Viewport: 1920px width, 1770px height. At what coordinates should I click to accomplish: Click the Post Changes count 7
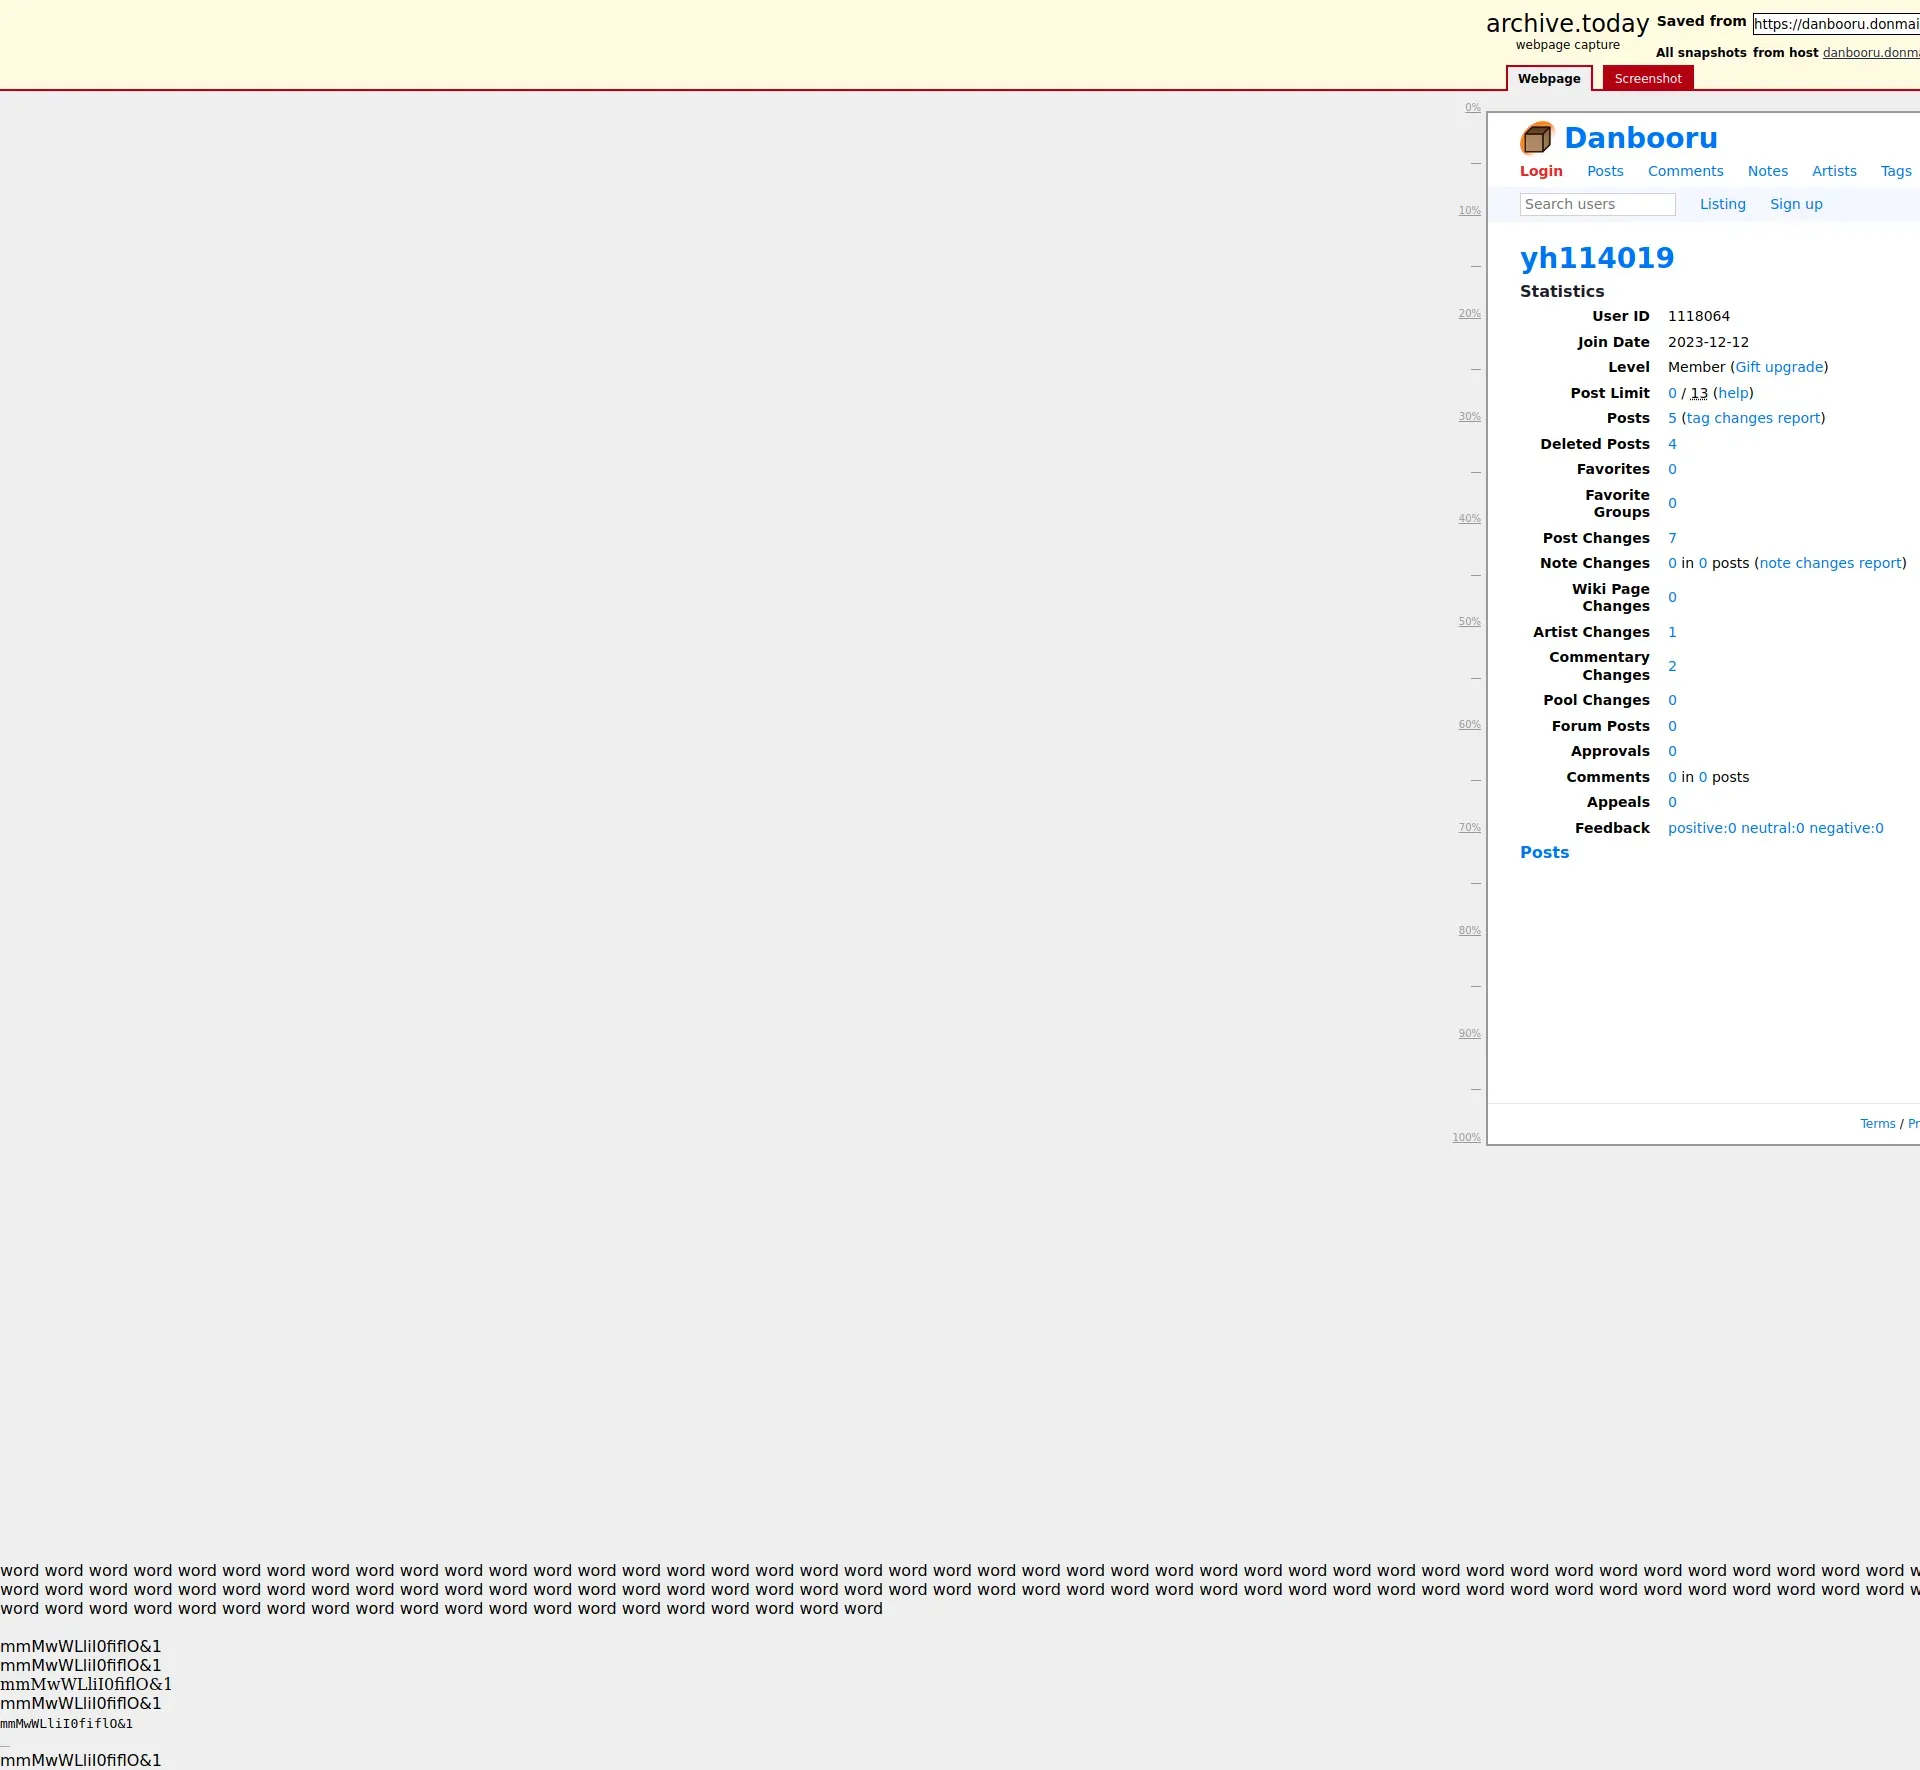pos(1672,538)
